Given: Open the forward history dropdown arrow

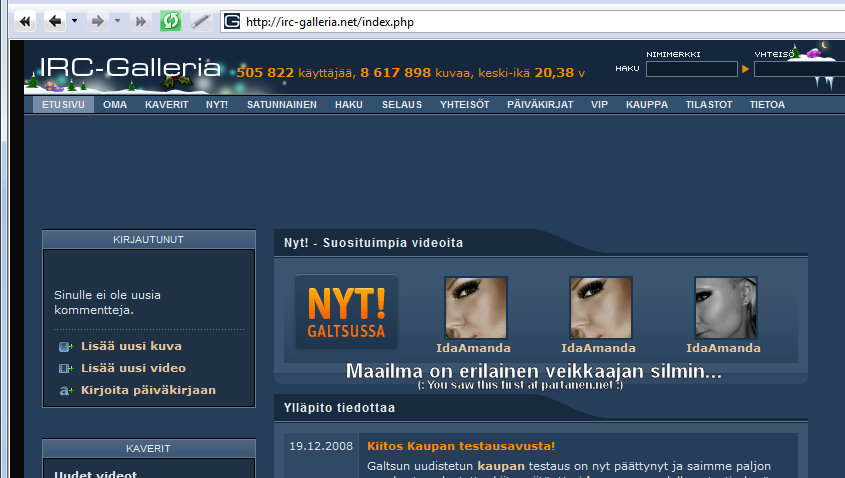Looking at the screenshot, I should coord(117,21).
